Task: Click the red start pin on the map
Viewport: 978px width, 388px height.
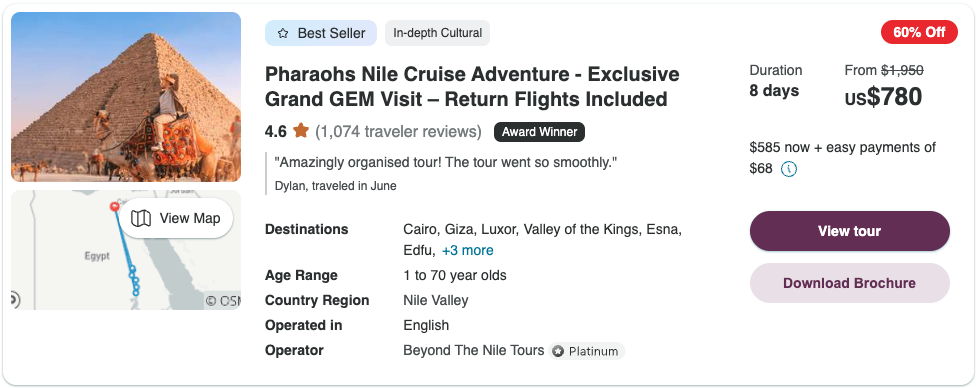Action: coord(114,206)
